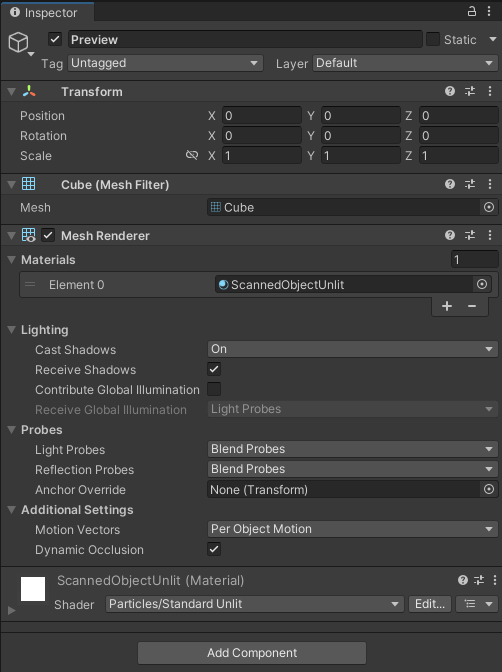Open Mesh Renderer context menu
Viewport: 502px width, 672px height.
pyautogui.click(x=490, y=235)
